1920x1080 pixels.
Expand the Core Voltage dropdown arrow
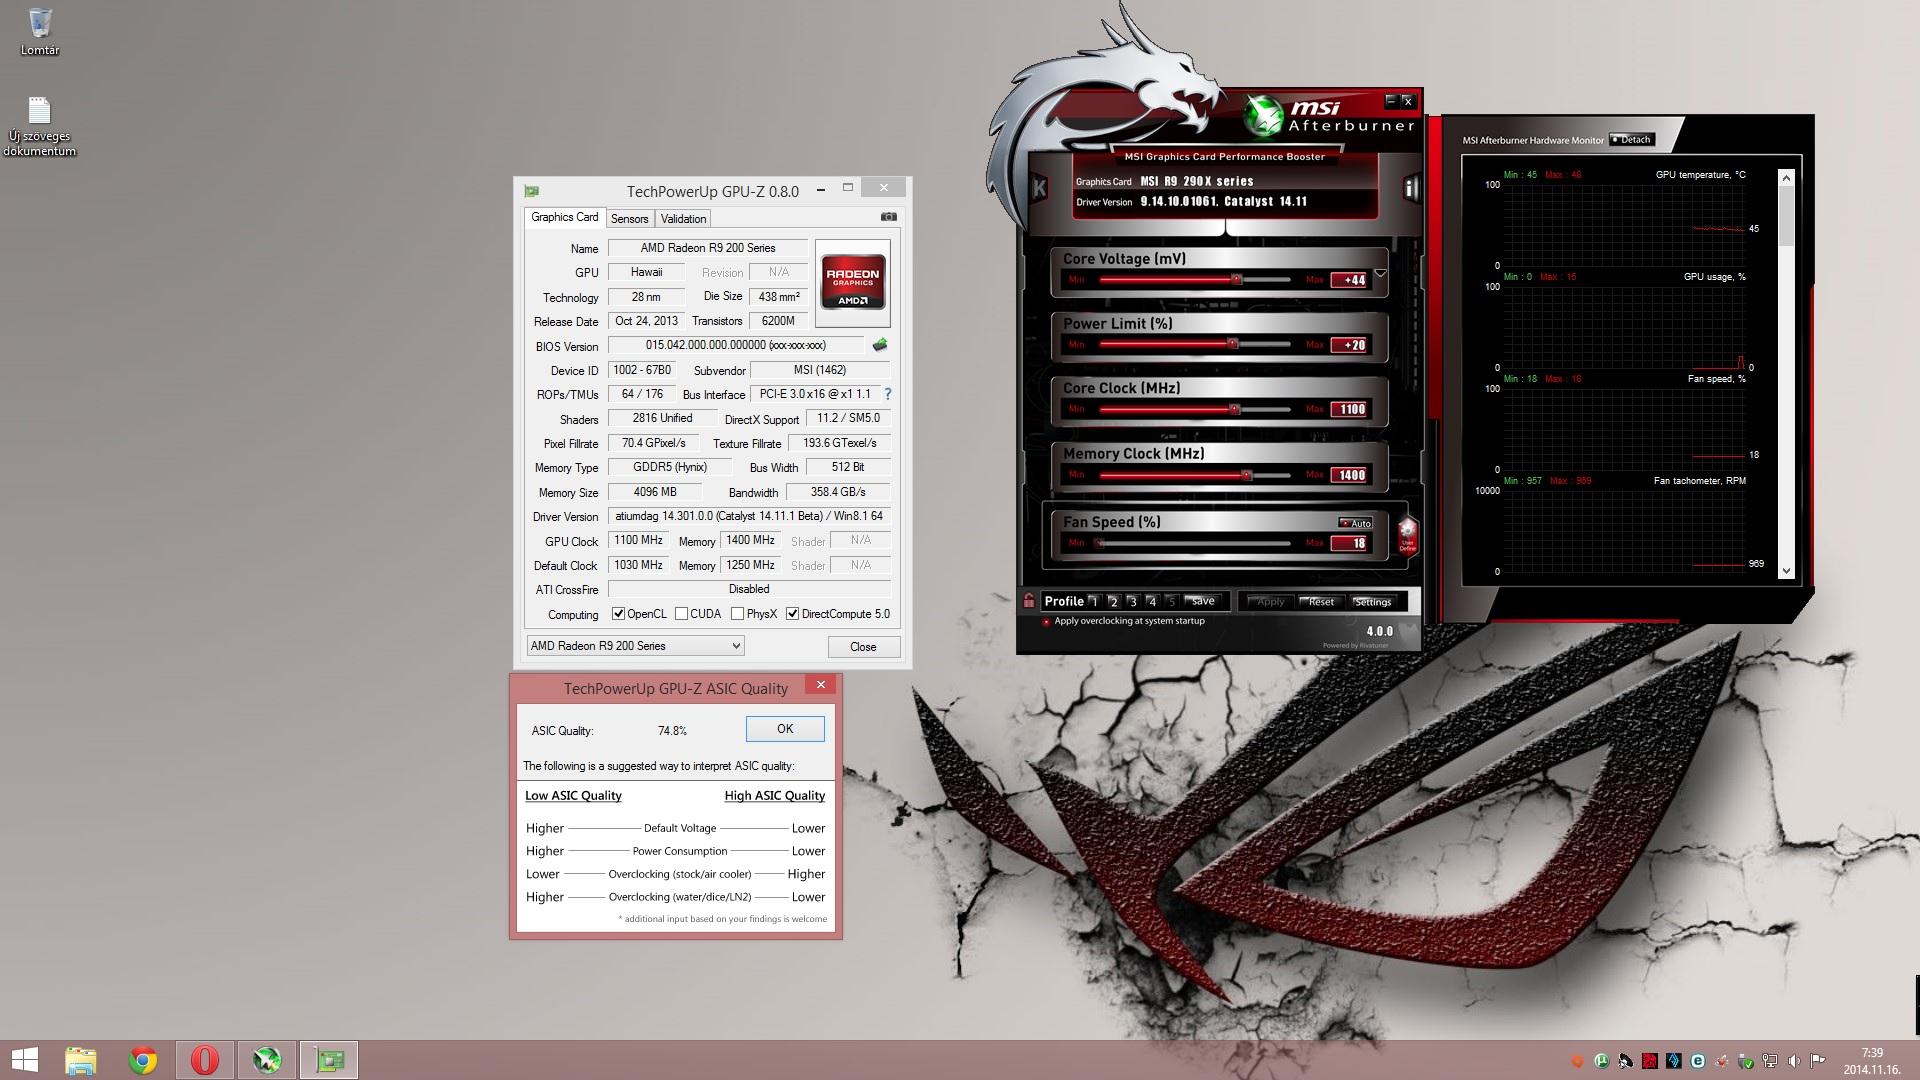coord(1380,273)
